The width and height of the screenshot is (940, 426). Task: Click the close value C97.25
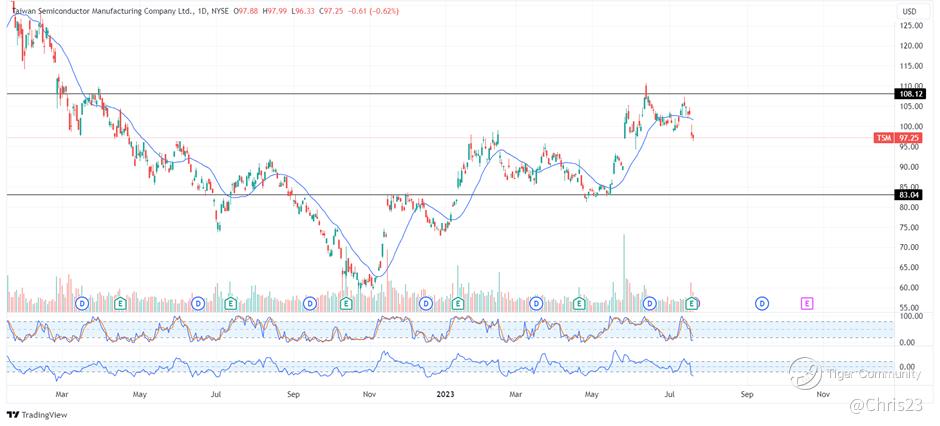coord(329,11)
